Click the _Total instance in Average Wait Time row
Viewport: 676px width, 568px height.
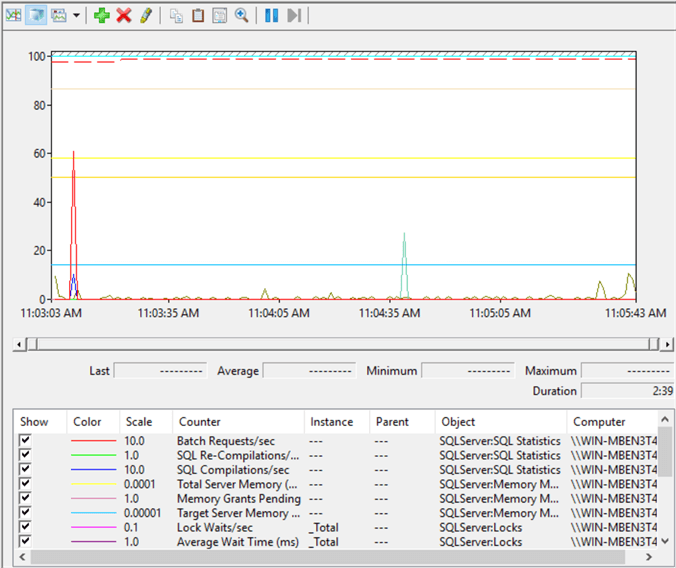[x=323, y=542]
